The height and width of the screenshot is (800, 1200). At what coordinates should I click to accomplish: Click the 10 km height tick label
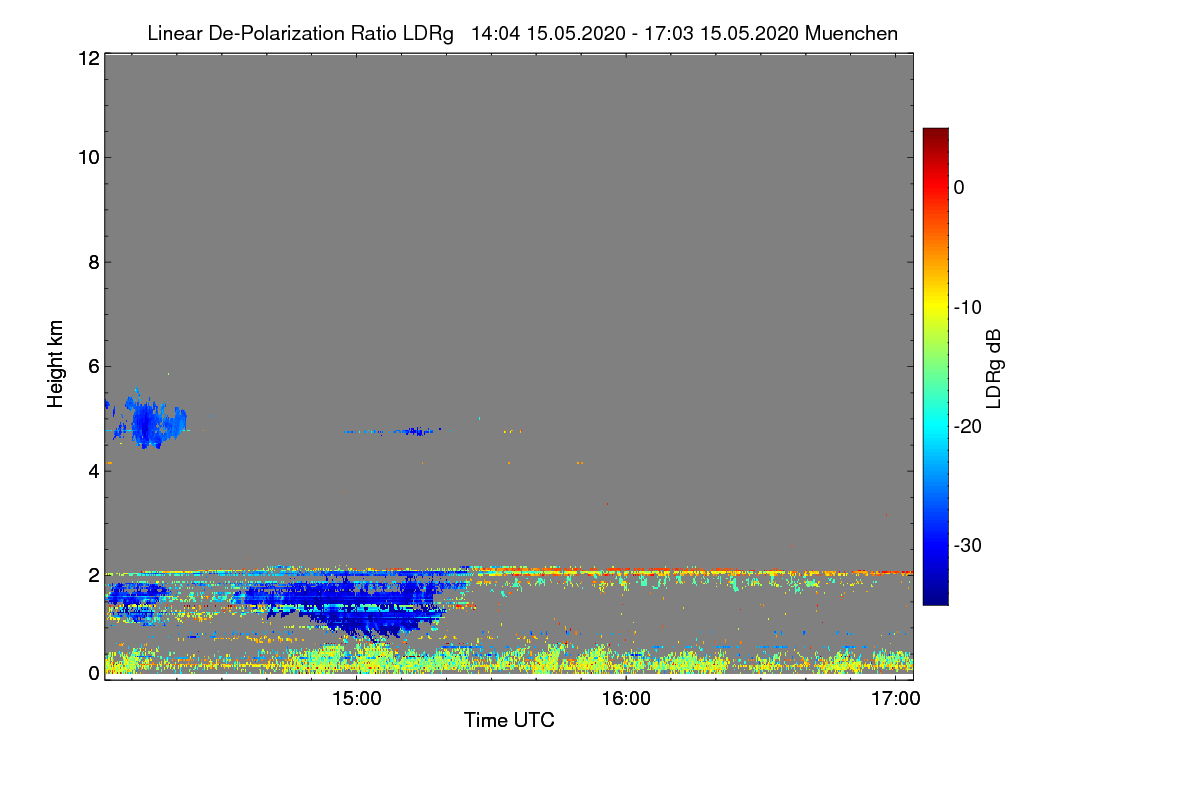[87, 157]
